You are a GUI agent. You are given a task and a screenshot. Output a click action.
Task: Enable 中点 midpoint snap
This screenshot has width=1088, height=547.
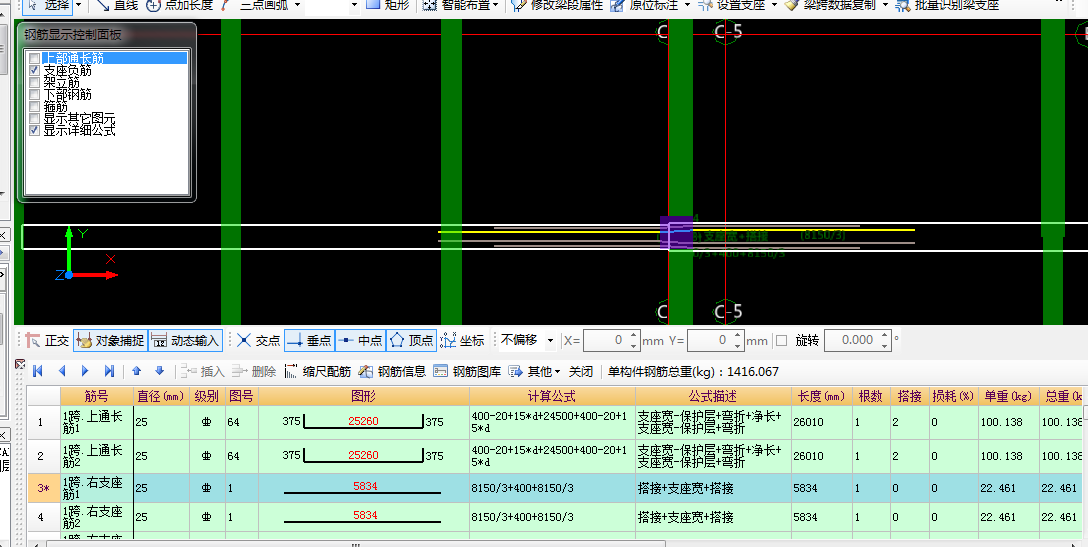360,340
